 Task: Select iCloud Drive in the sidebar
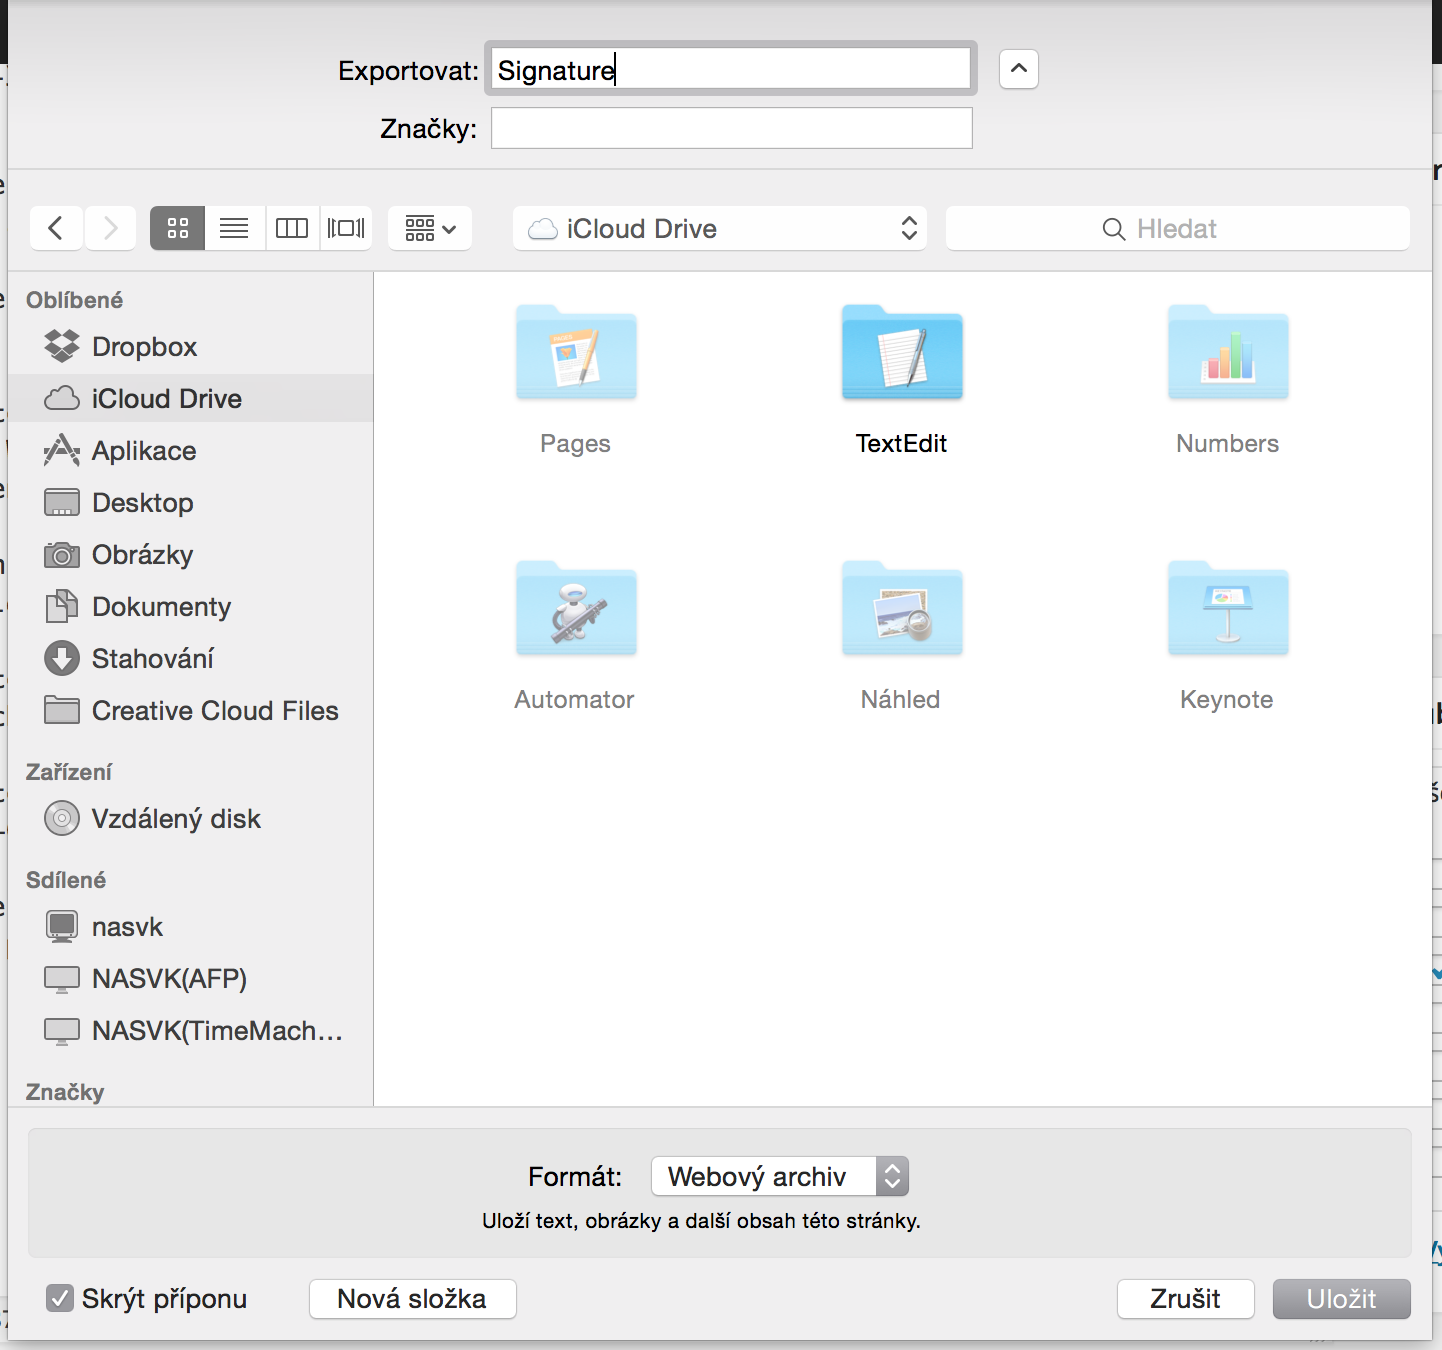(x=190, y=398)
